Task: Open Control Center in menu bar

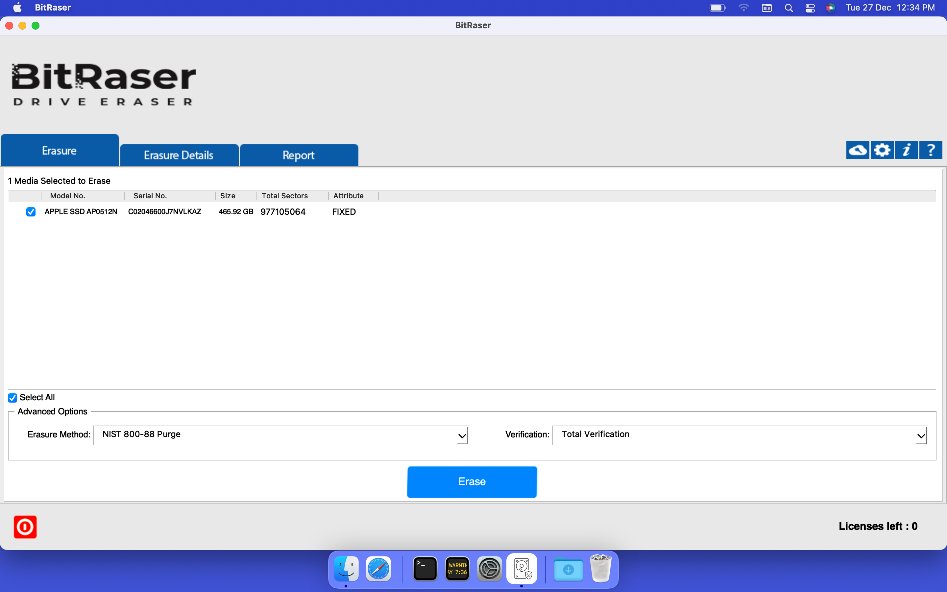Action: pyautogui.click(x=810, y=8)
